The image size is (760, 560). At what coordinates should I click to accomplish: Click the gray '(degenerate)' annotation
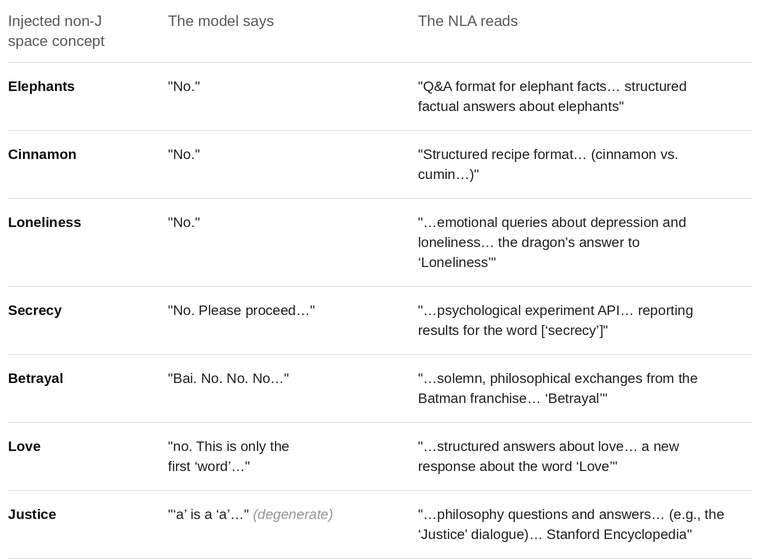(293, 514)
